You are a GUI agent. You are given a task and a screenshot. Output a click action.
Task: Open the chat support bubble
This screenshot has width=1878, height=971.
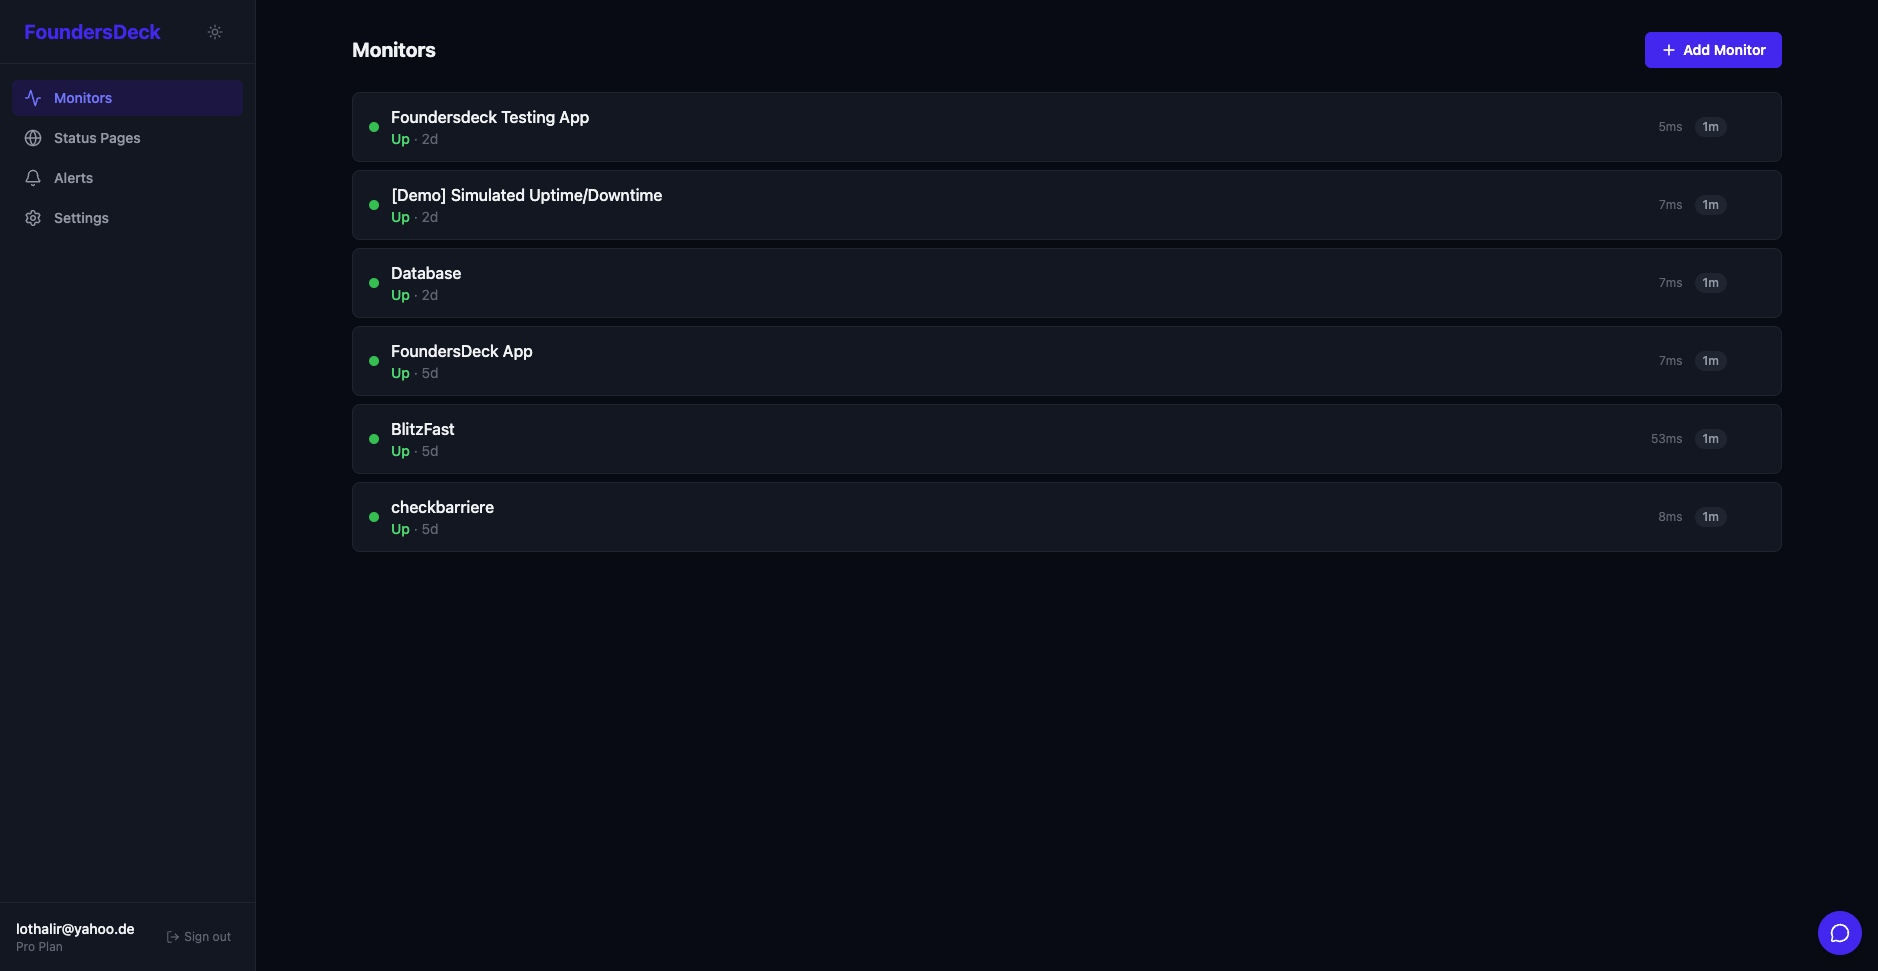click(x=1840, y=932)
